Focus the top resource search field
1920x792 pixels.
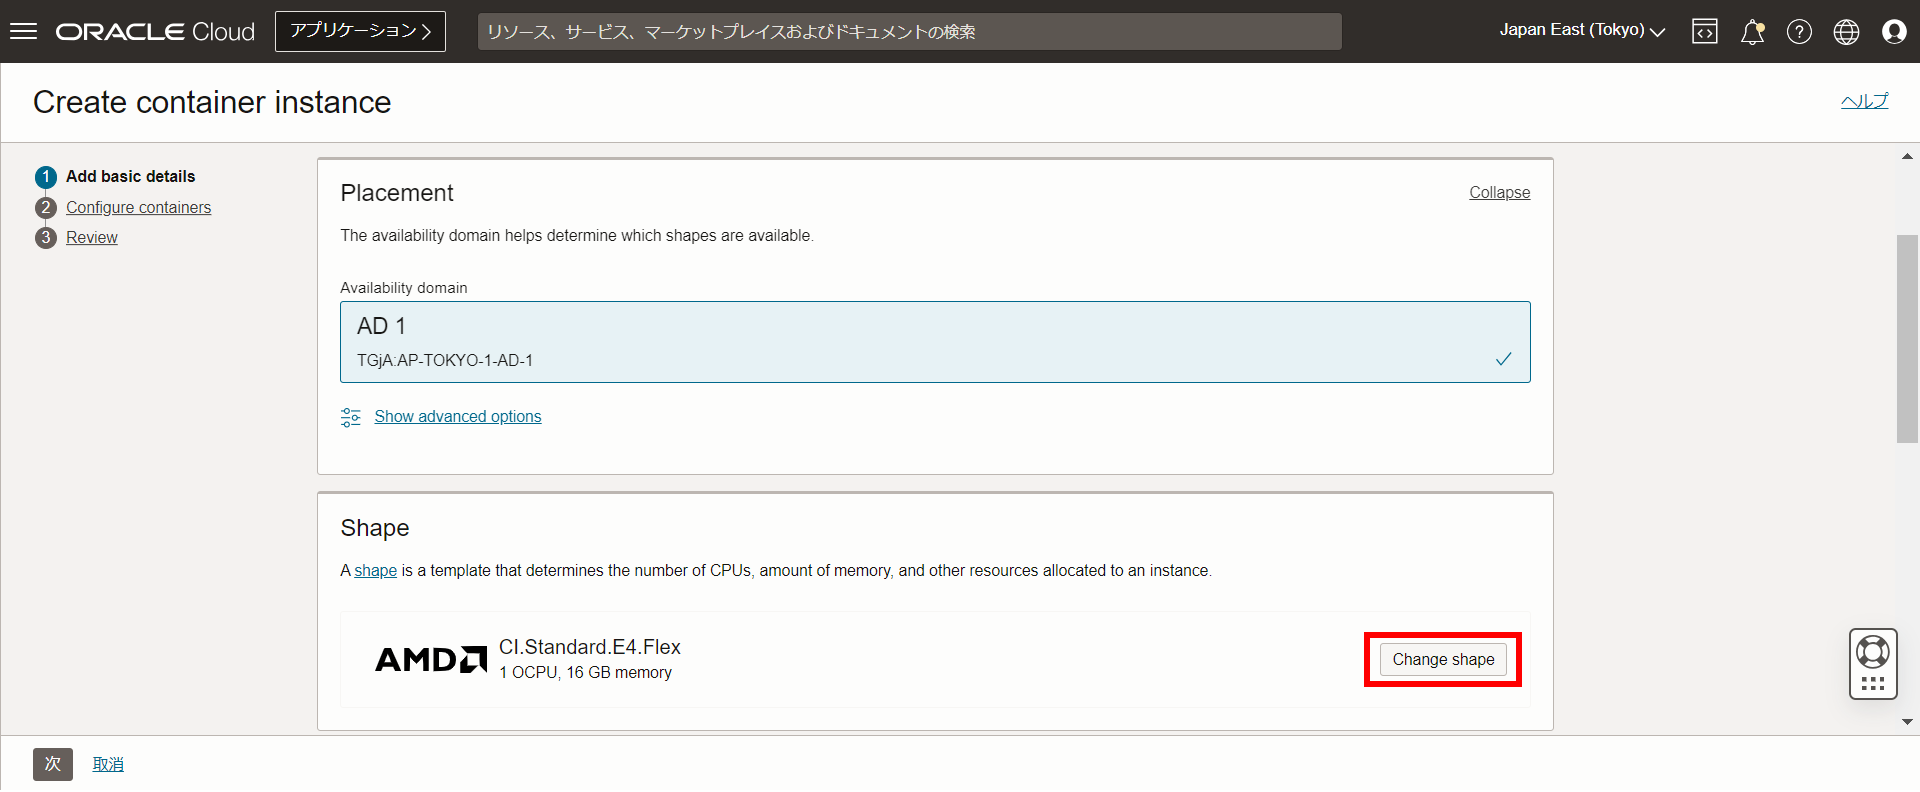pos(910,32)
